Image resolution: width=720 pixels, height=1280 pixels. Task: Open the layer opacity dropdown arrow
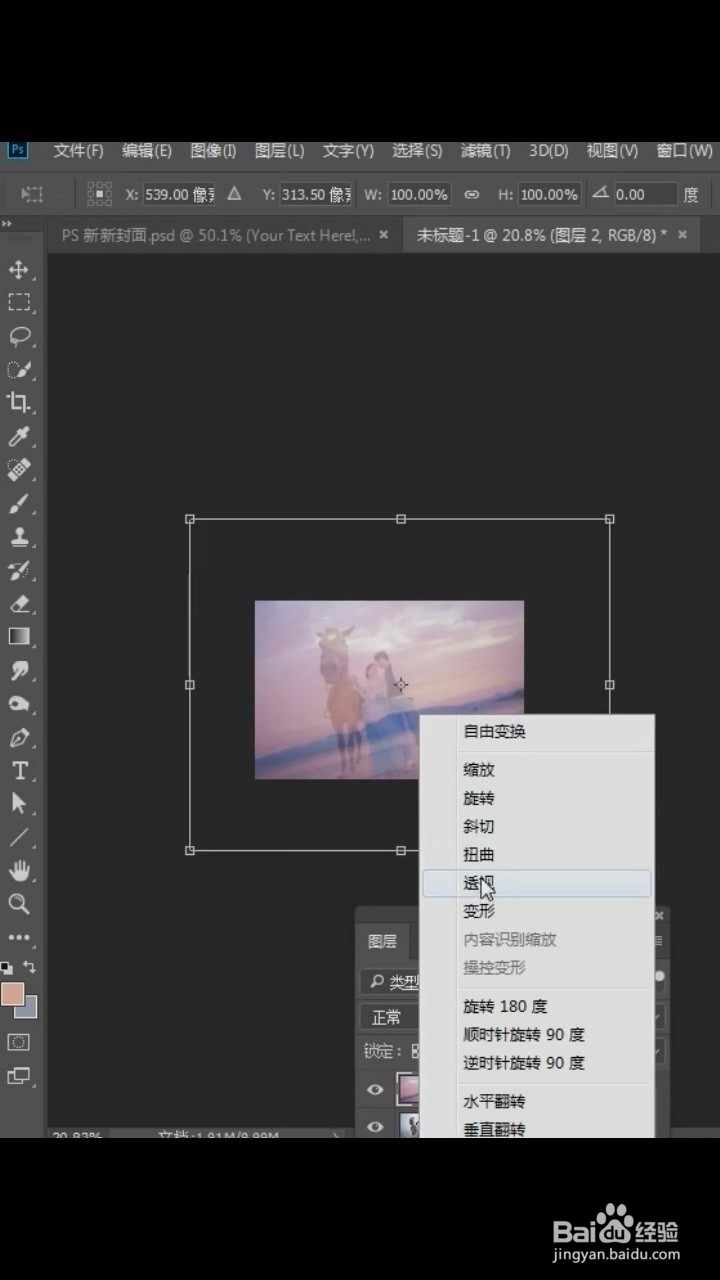(x=659, y=1017)
